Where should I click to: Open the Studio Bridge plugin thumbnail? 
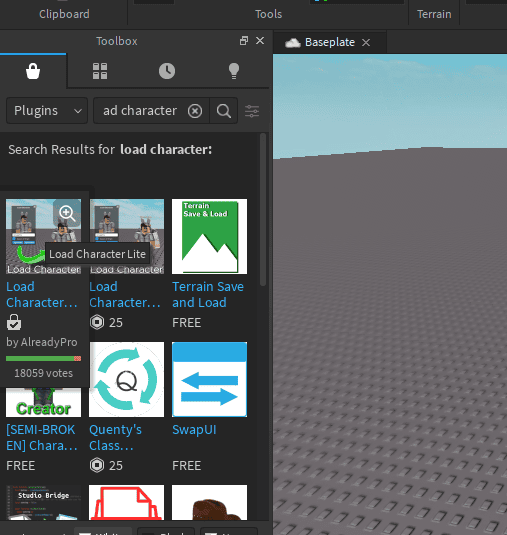[43, 503]
